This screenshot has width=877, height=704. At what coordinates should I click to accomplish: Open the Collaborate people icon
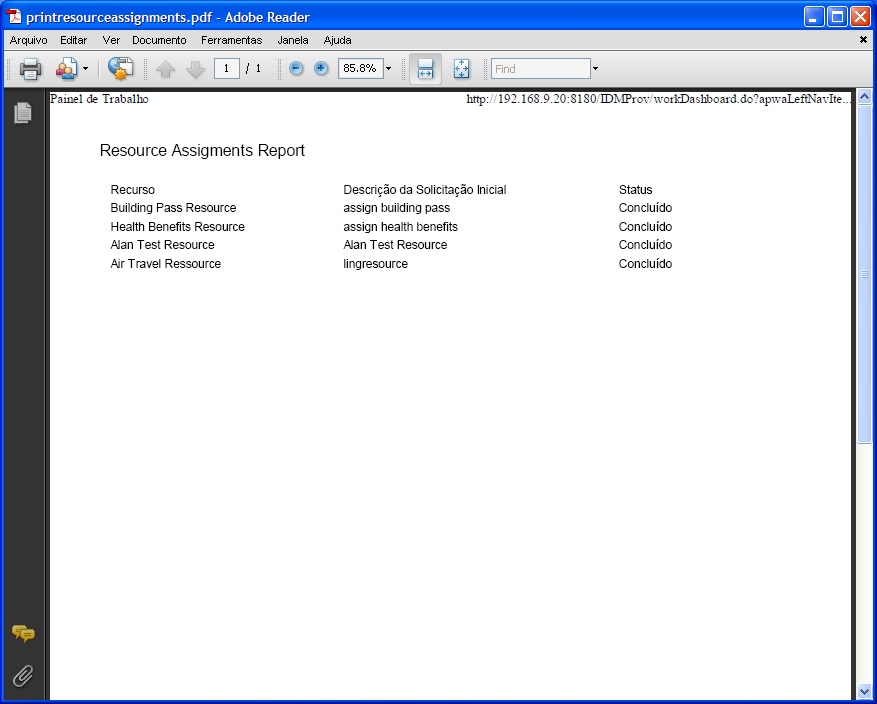point(66,69)
